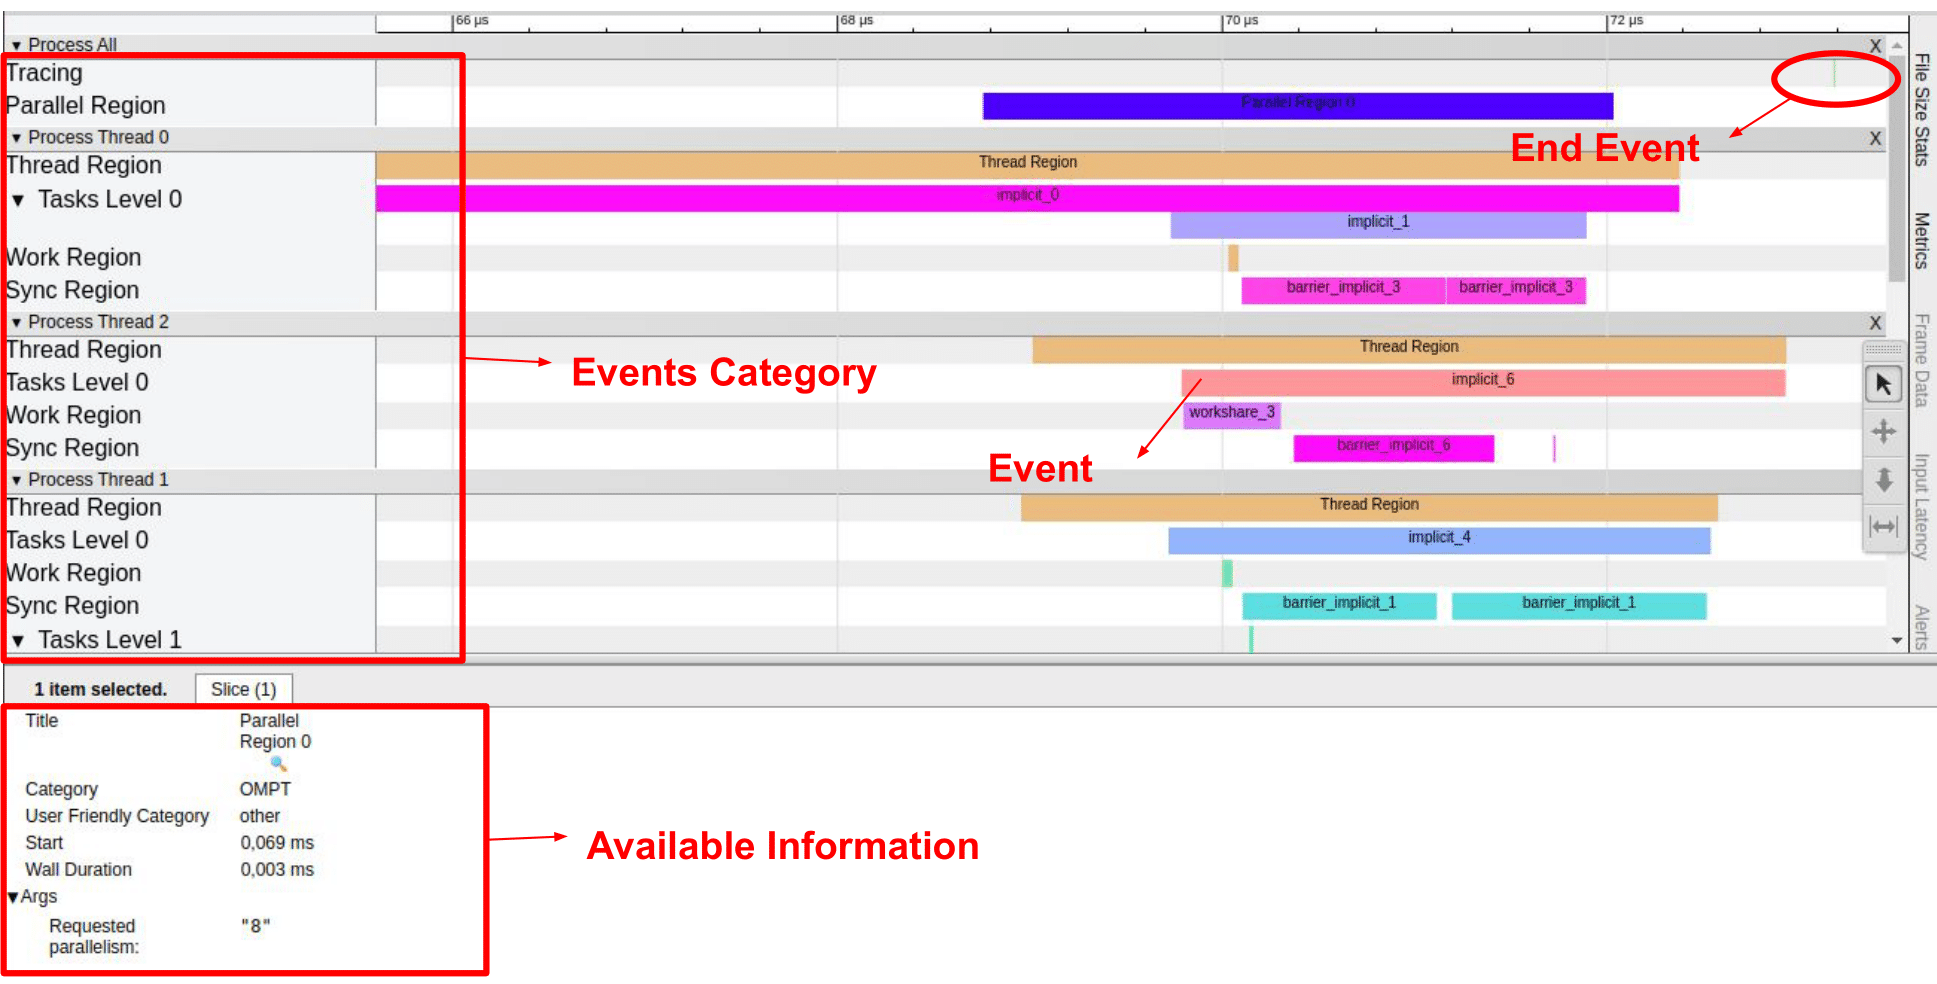
Task: Select the Thread 1 Thread Region slice
Action: click(1369, 507)
